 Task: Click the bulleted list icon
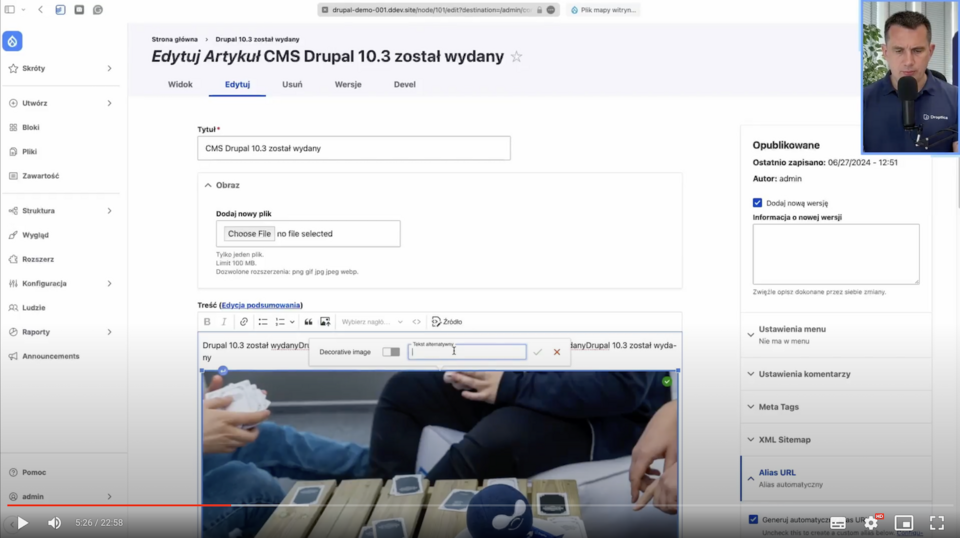[x=263, y=322]
